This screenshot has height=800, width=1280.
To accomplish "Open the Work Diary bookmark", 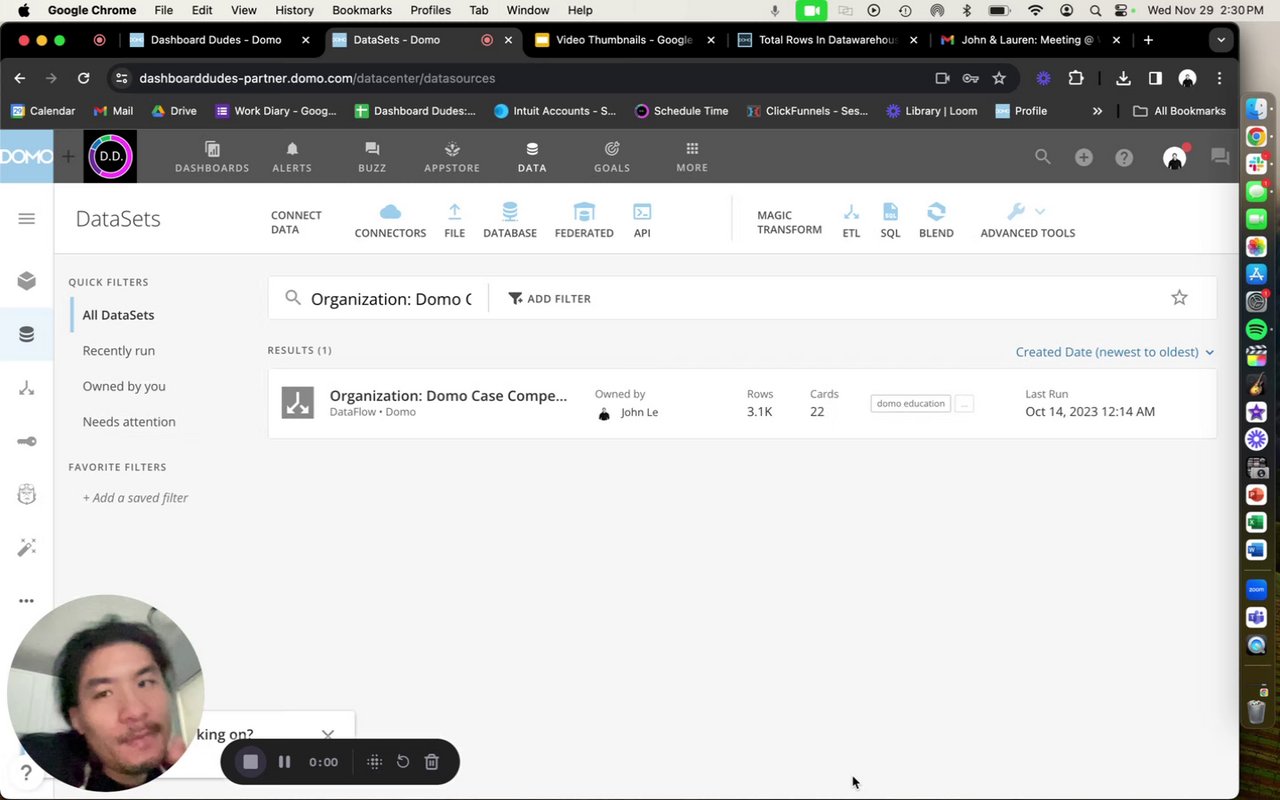I will point(276,111).
